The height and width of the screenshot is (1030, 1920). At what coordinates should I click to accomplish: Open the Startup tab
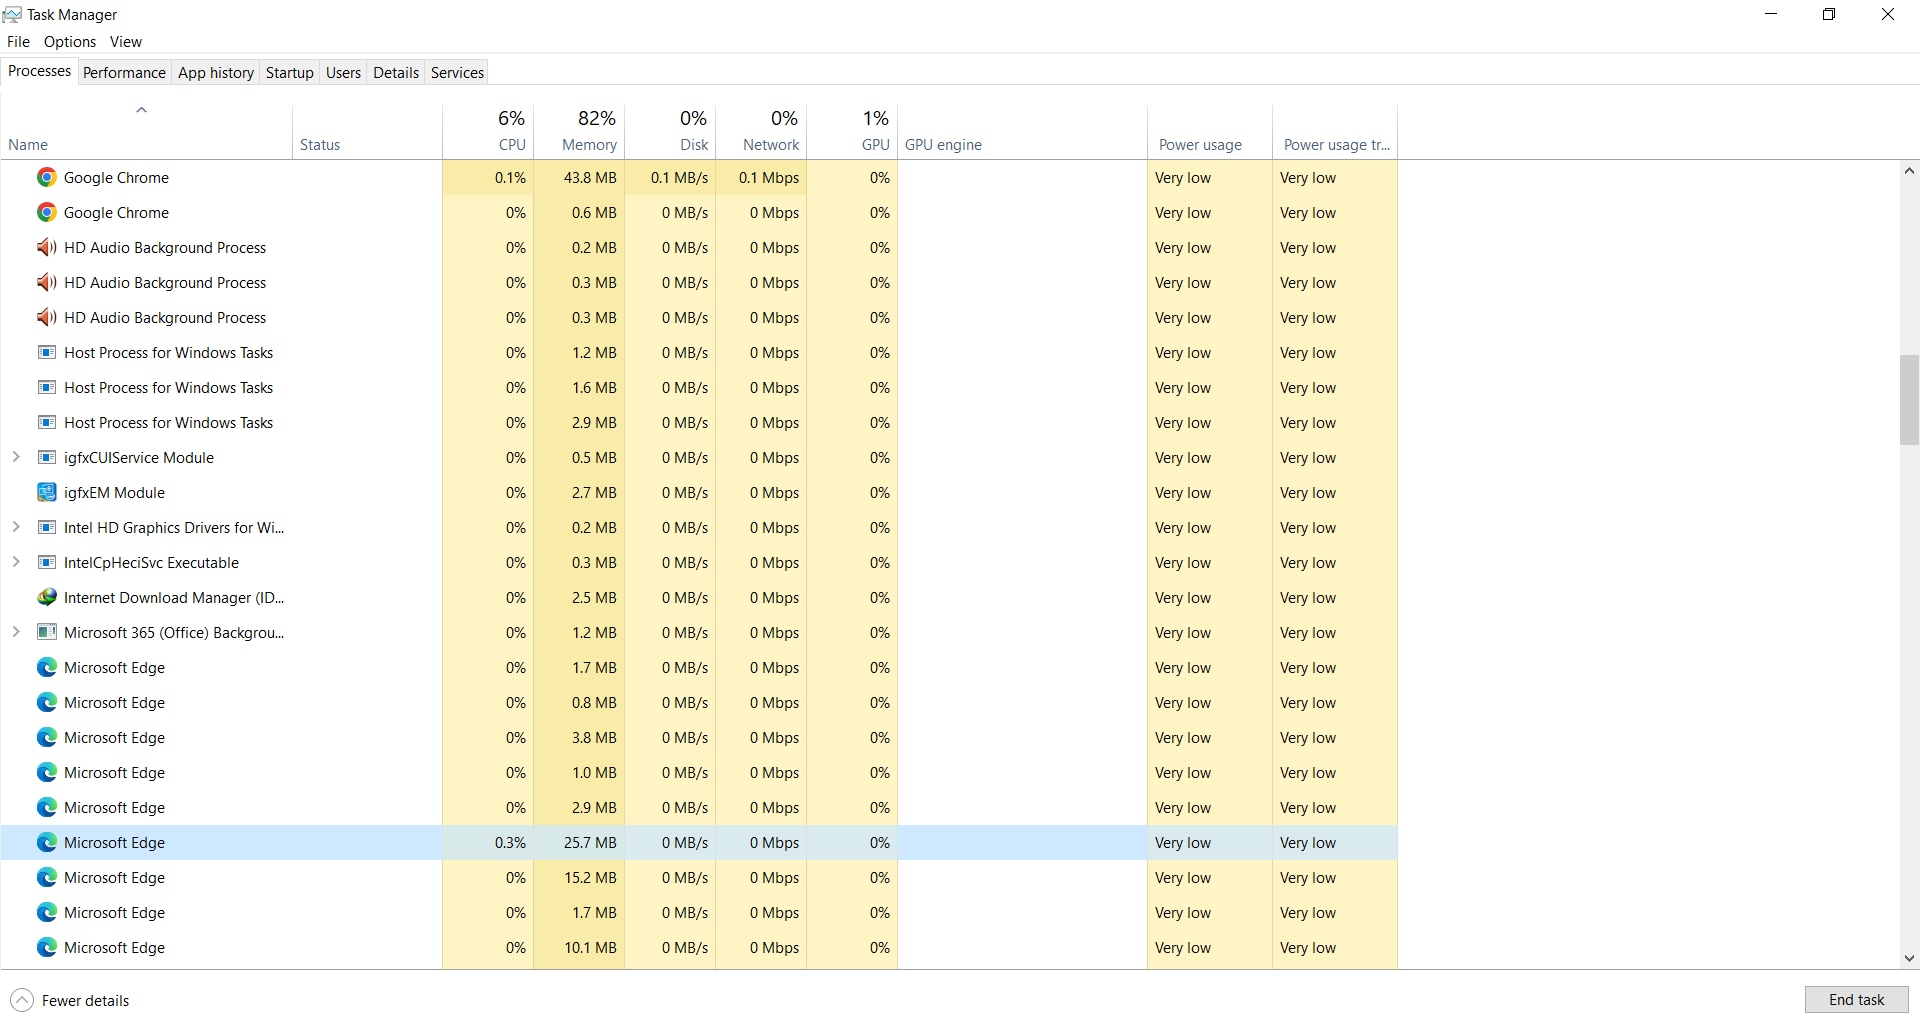click(x=289, y=73)
